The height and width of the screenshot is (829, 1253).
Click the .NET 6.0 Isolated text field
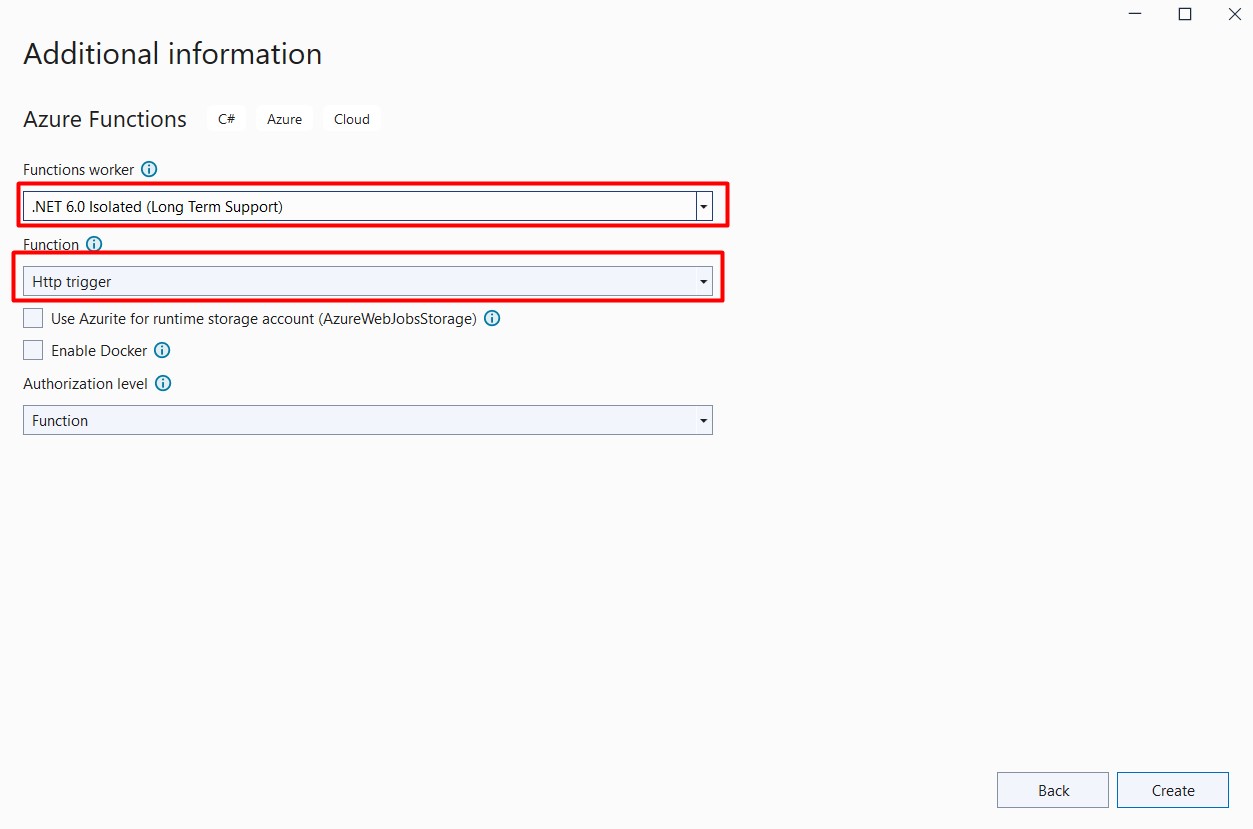point(360,207)
